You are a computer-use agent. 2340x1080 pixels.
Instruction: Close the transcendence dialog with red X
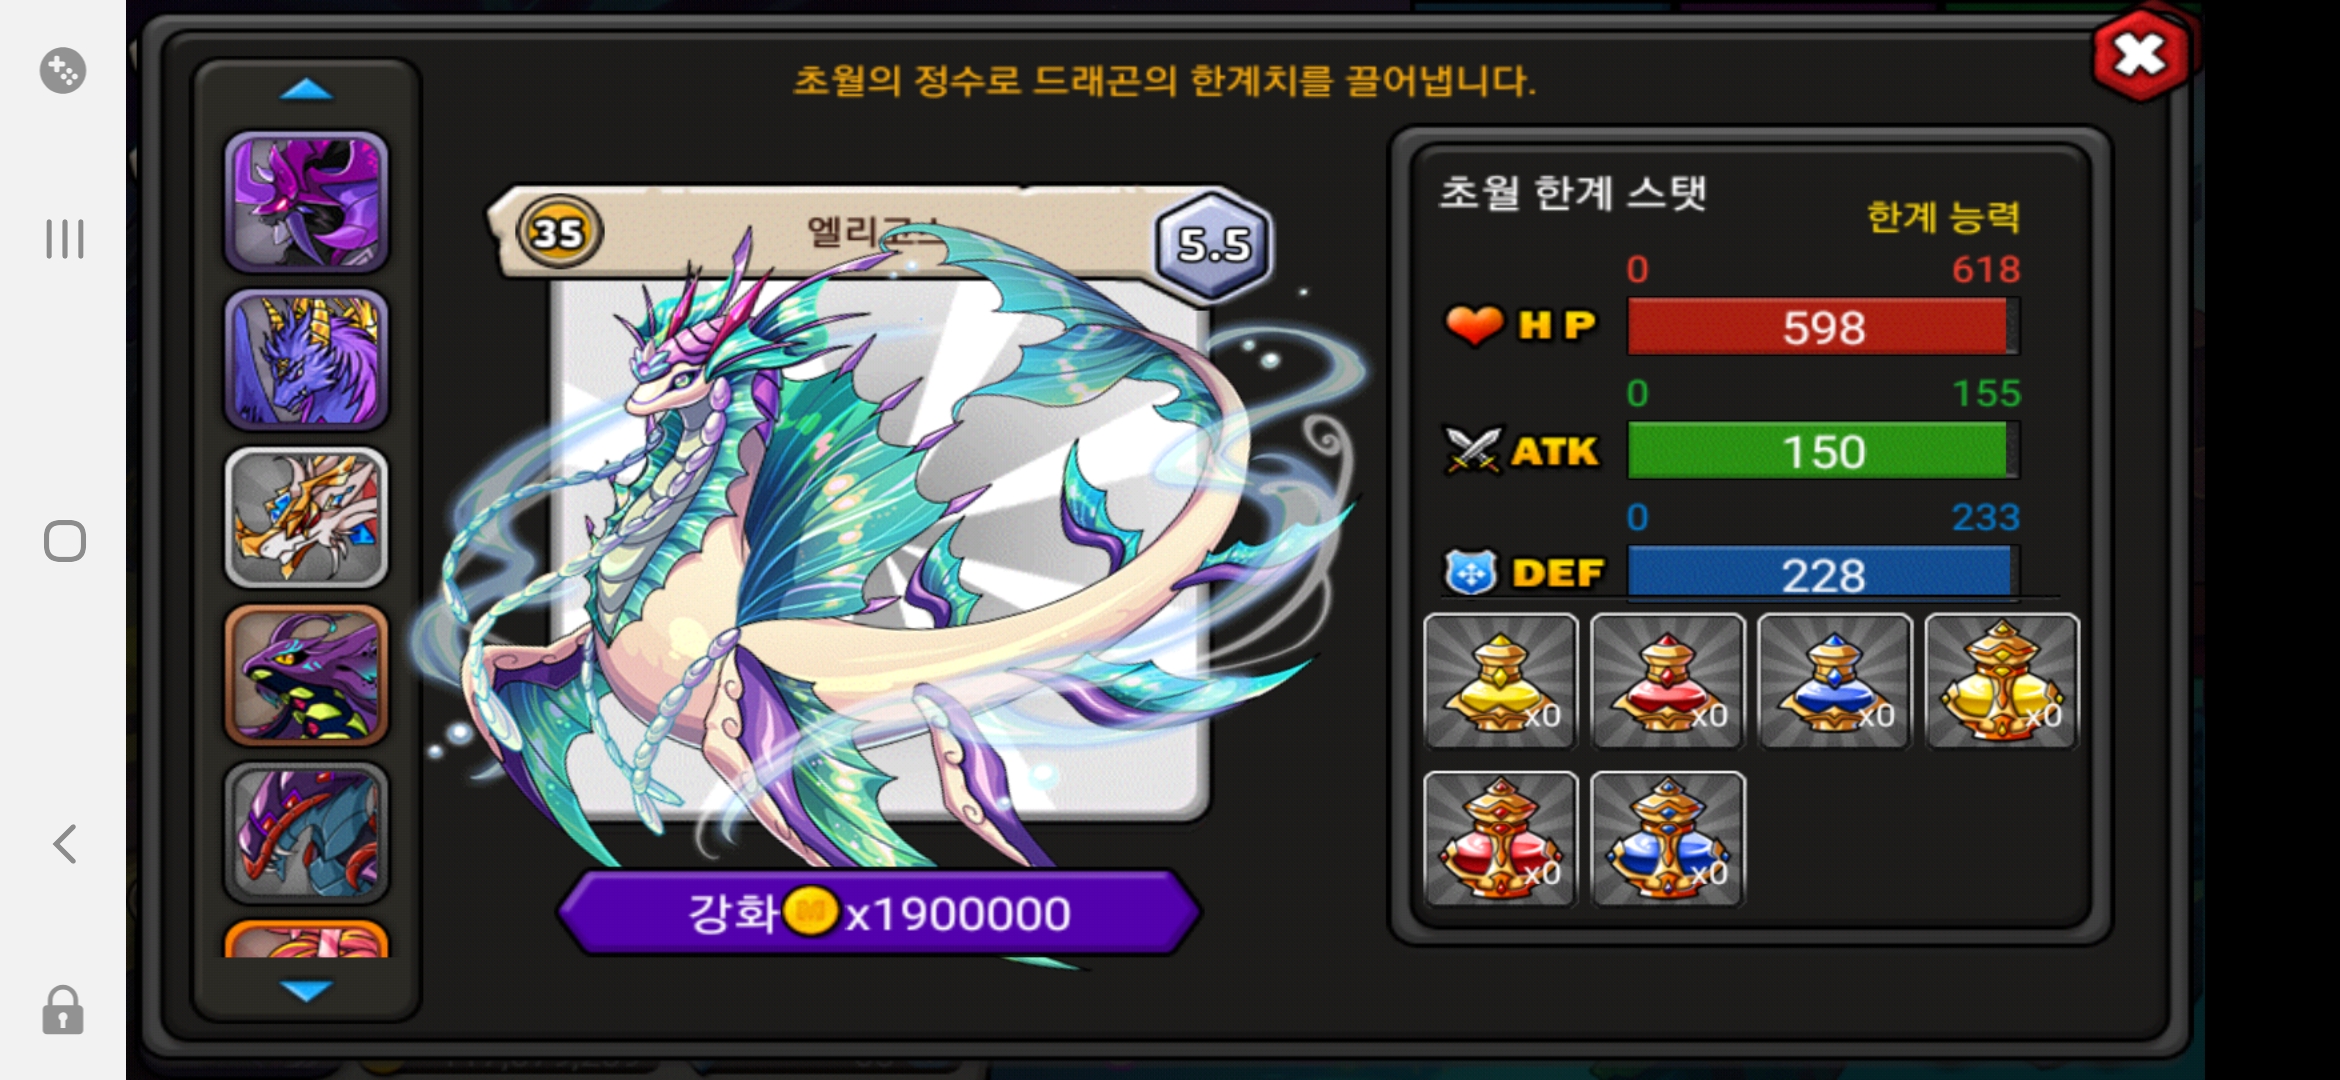(2140, 55)
